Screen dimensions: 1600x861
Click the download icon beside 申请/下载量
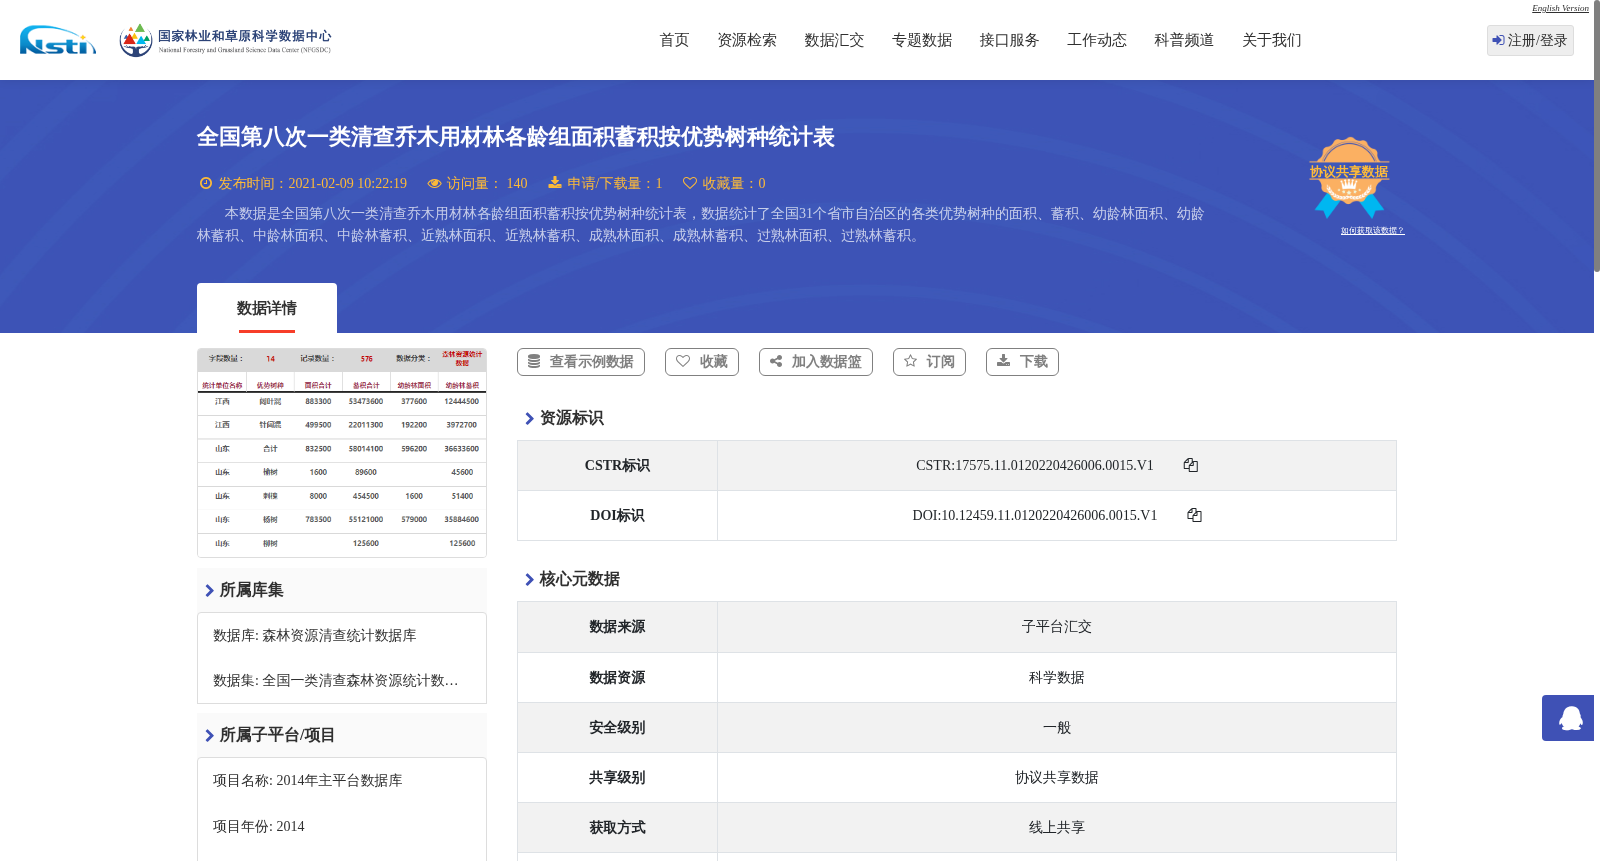(x=555, y=183)
